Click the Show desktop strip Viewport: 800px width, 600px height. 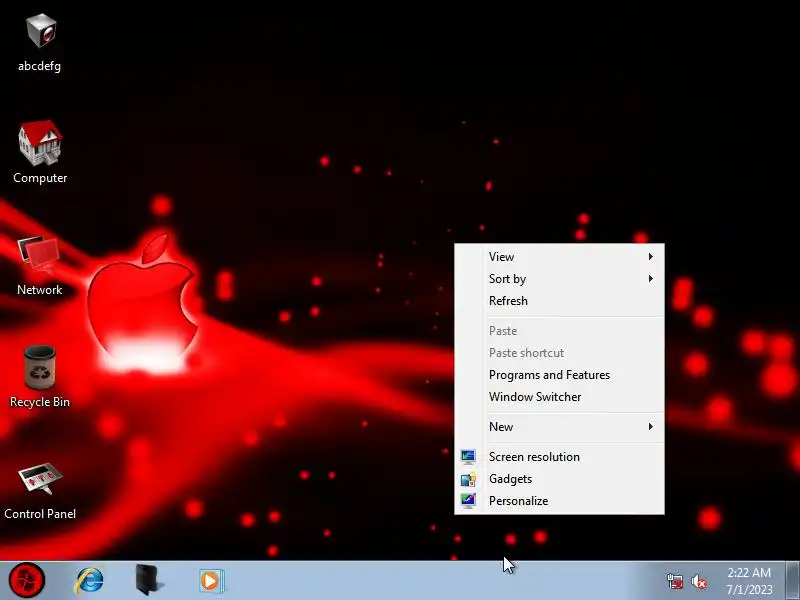(792, 580)
